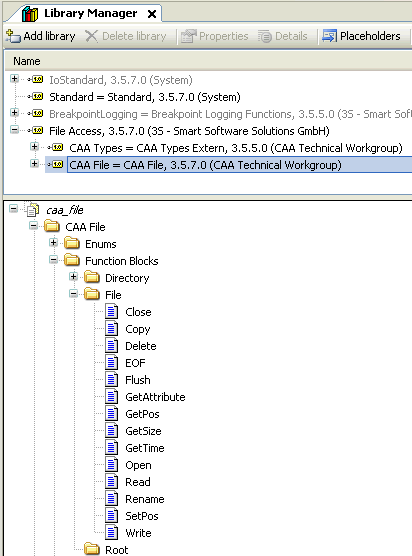Click the Copy function block icon

coord(112,329)
